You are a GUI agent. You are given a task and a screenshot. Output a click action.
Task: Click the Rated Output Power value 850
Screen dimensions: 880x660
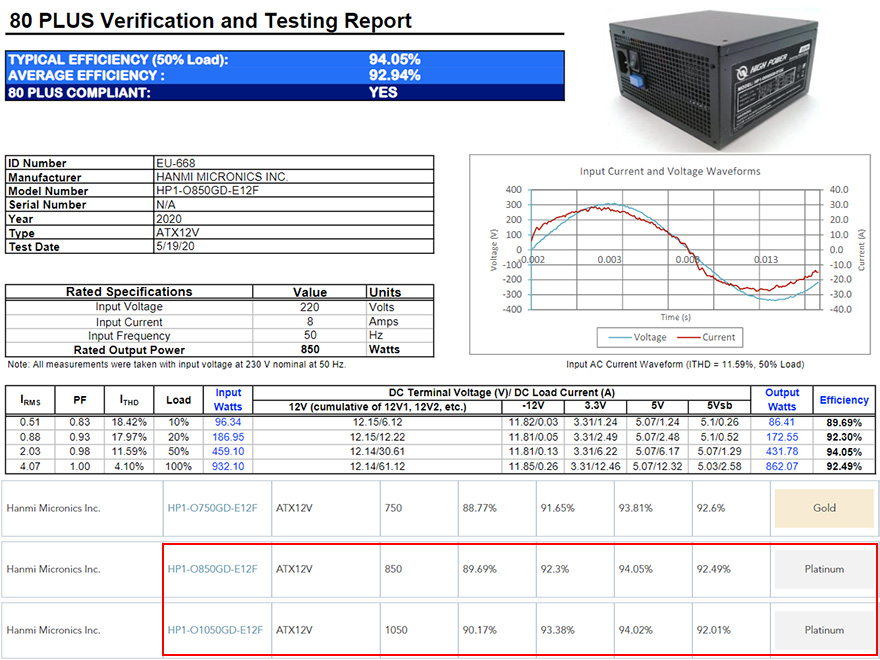[310, 350]
